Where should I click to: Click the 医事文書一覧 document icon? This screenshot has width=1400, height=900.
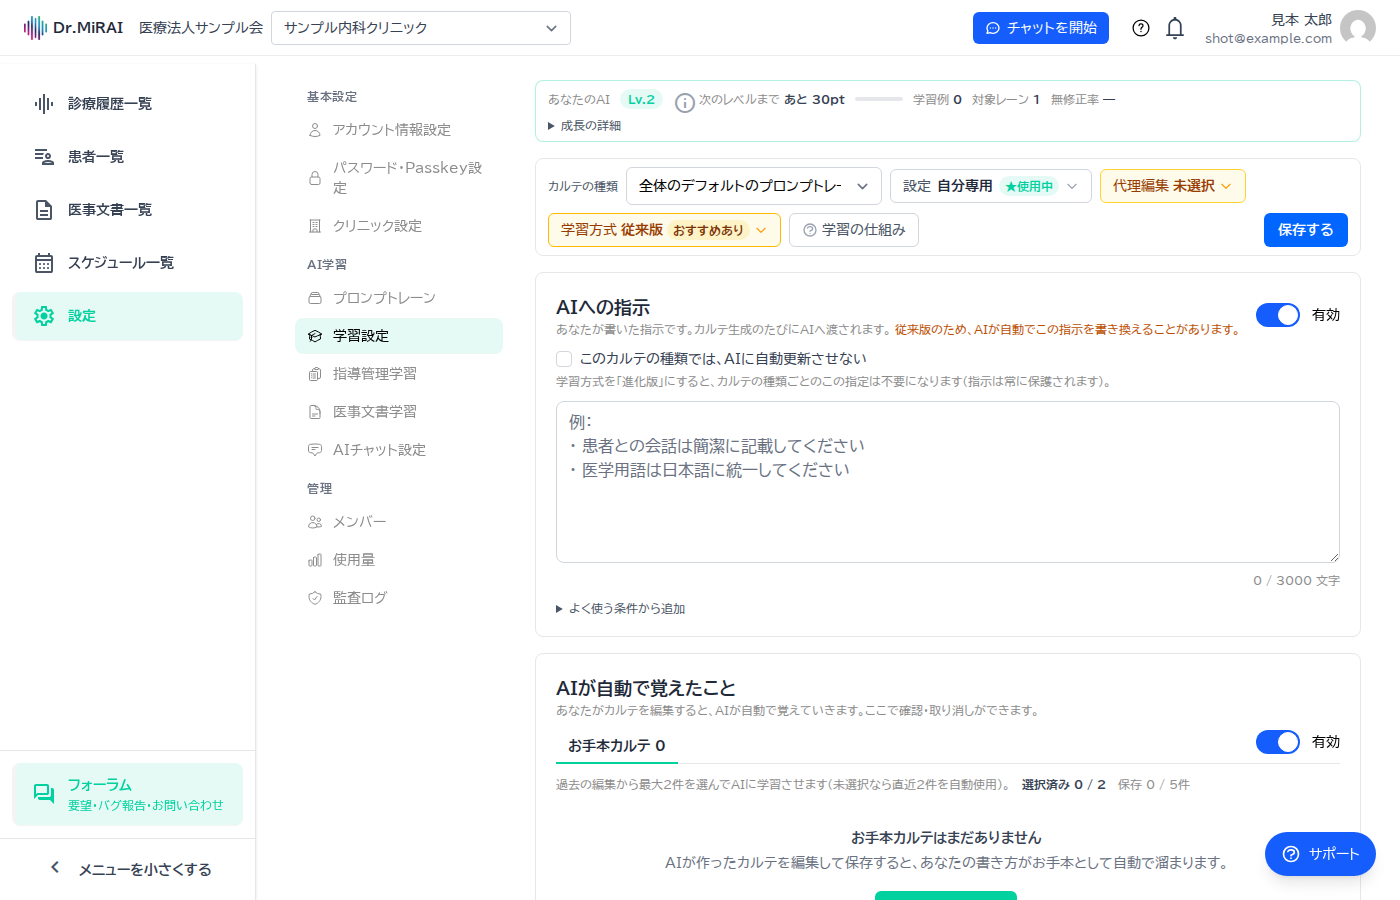(44, 210)
